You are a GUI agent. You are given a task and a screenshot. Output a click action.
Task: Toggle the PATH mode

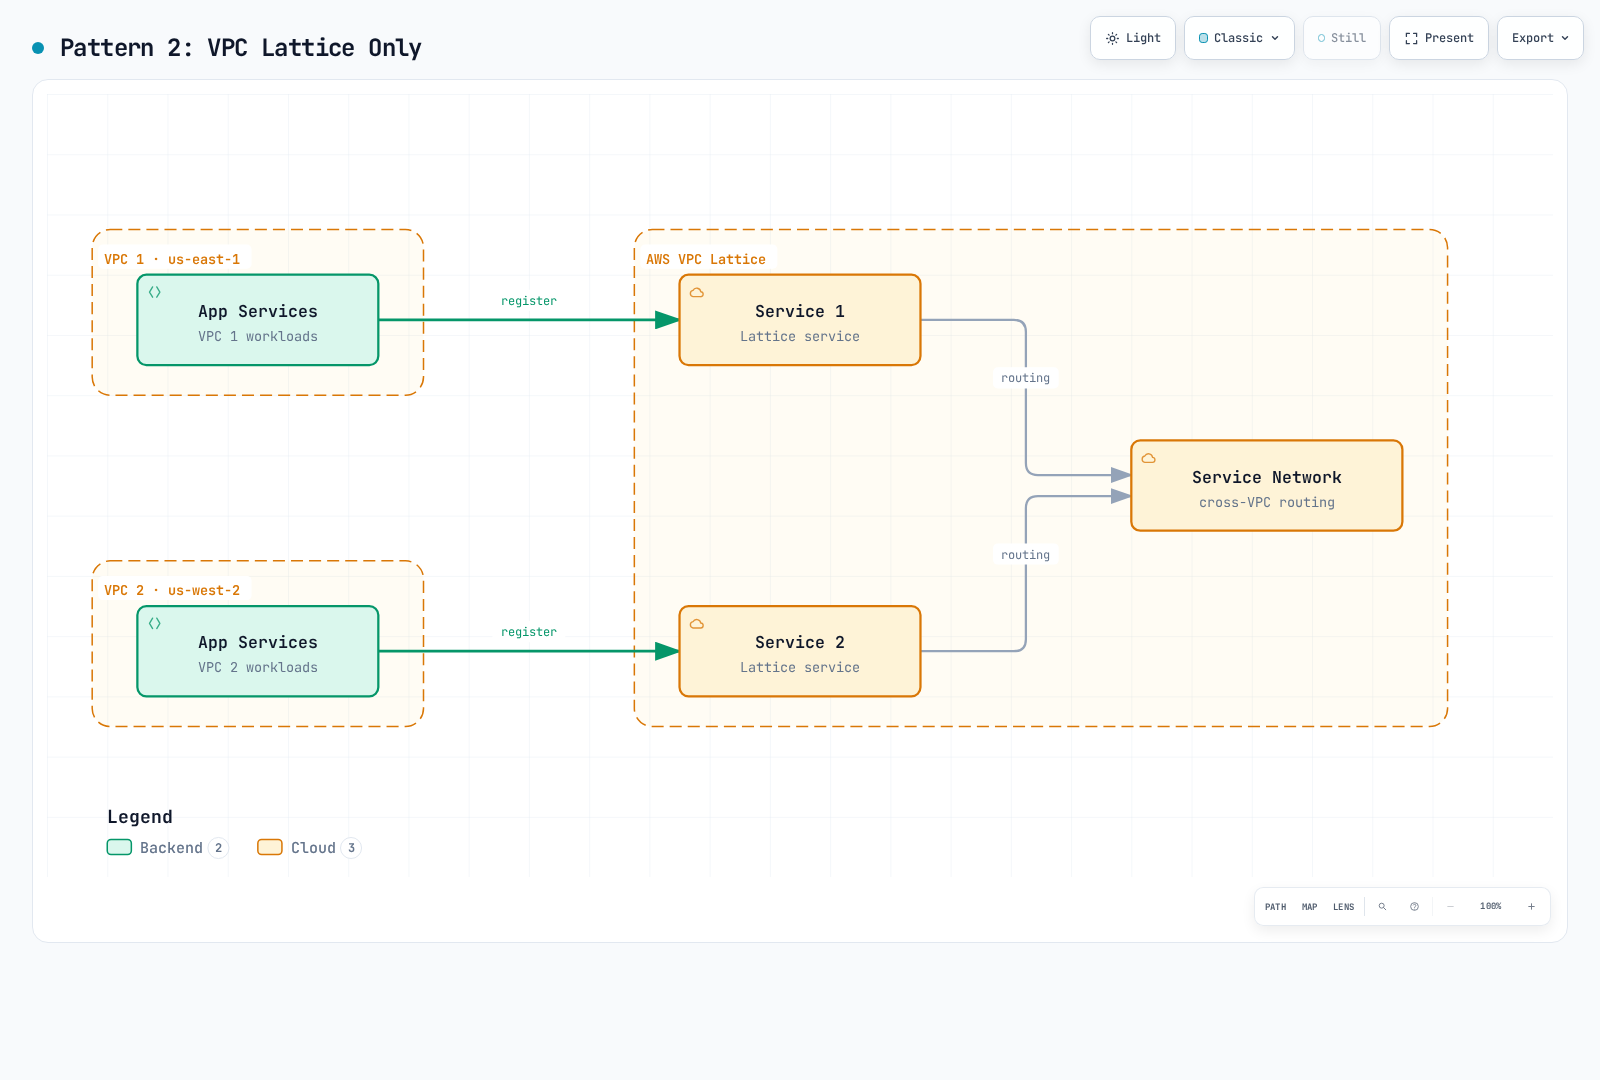point(1275,907)
